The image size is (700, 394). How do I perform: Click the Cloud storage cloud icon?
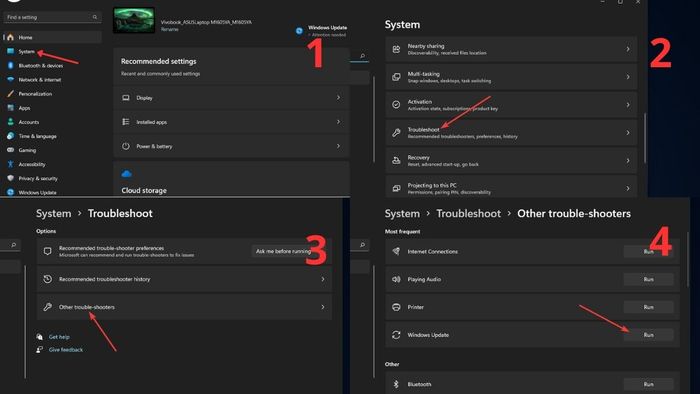(127, 174)
